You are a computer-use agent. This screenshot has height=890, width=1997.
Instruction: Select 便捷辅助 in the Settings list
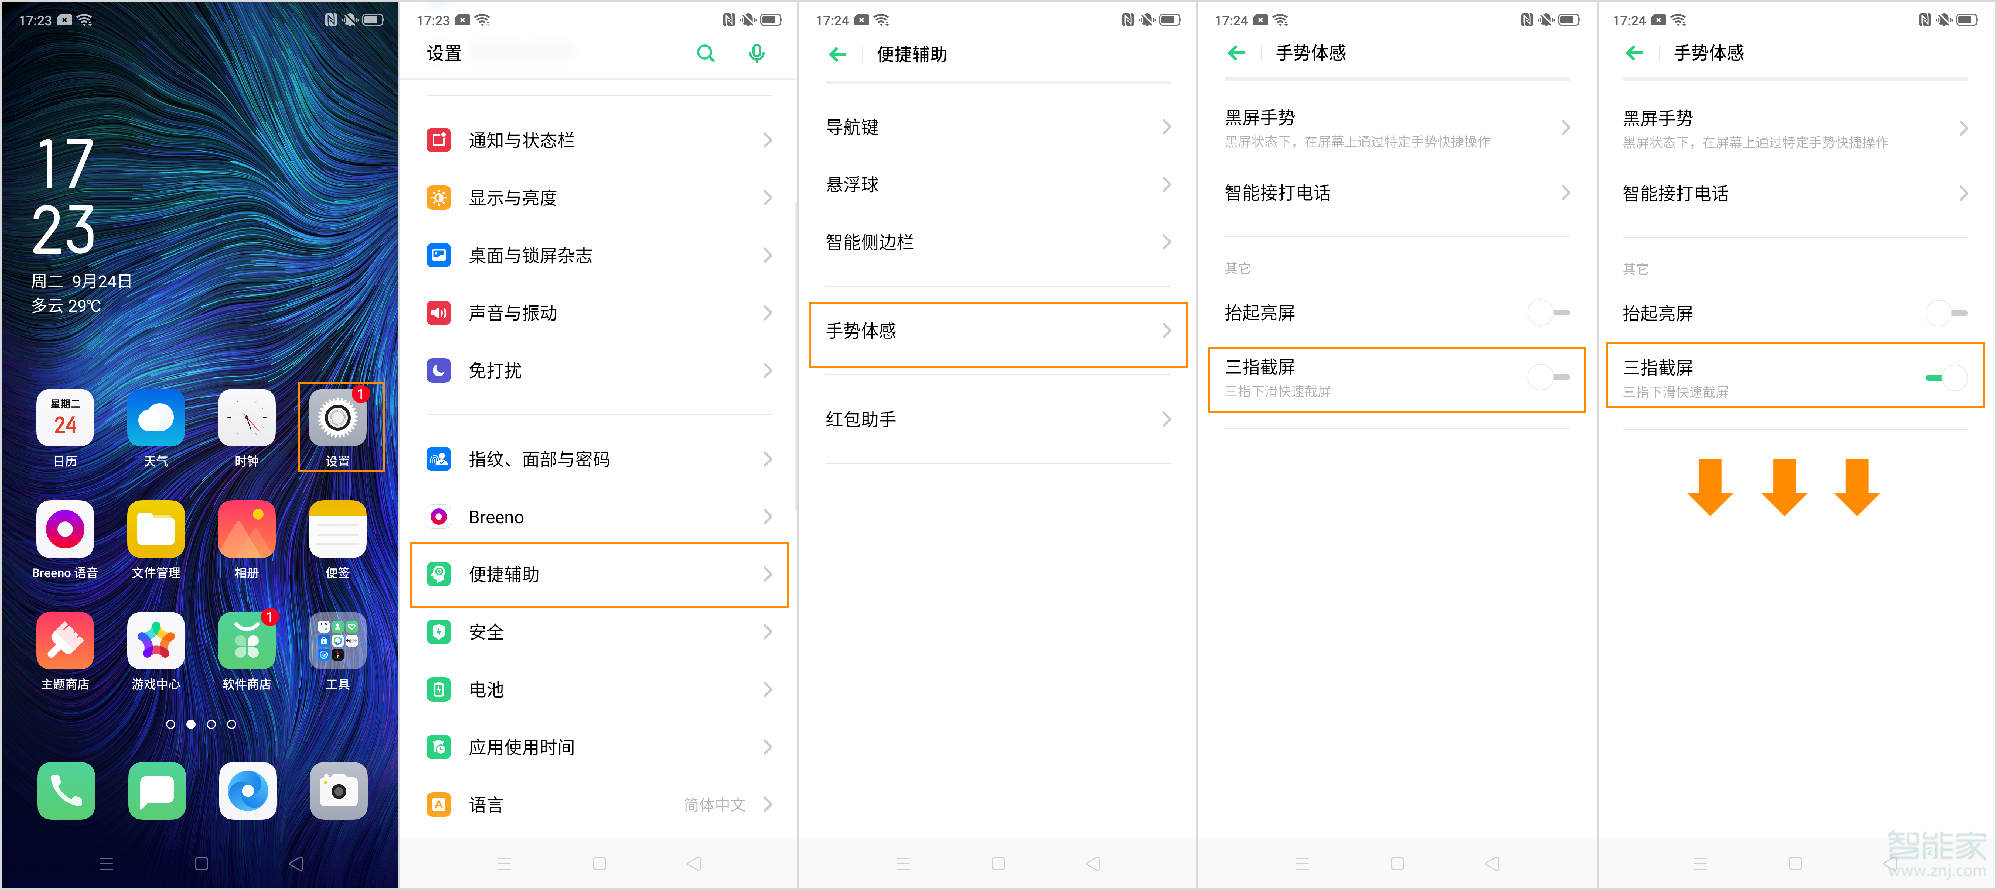click(x=598, y=574)
